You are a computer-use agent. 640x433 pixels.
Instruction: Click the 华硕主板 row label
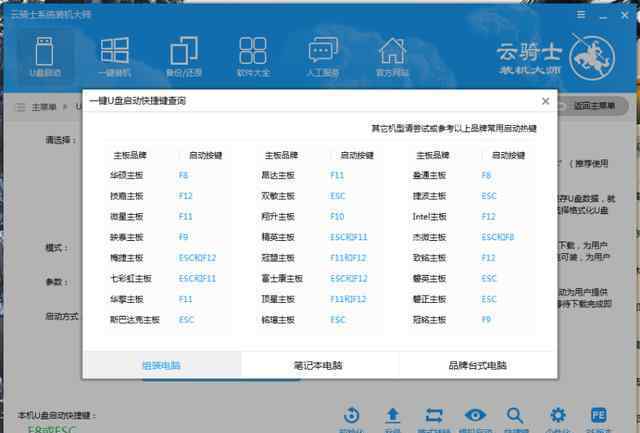coord(127,175)
